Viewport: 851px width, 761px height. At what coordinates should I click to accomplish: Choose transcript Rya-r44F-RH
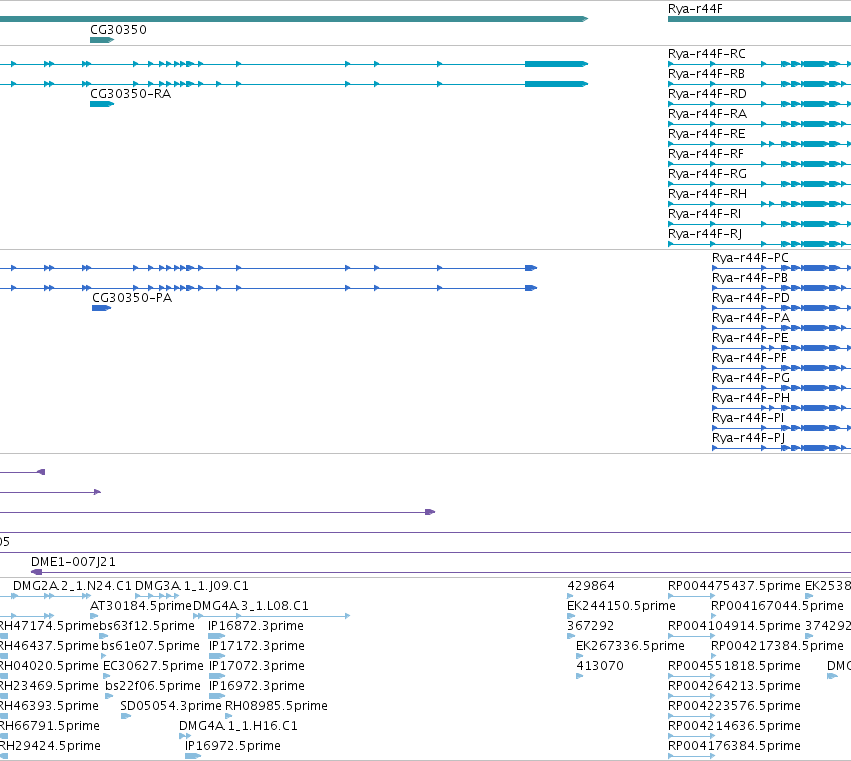pyautogui.click(x=707, y=194)
